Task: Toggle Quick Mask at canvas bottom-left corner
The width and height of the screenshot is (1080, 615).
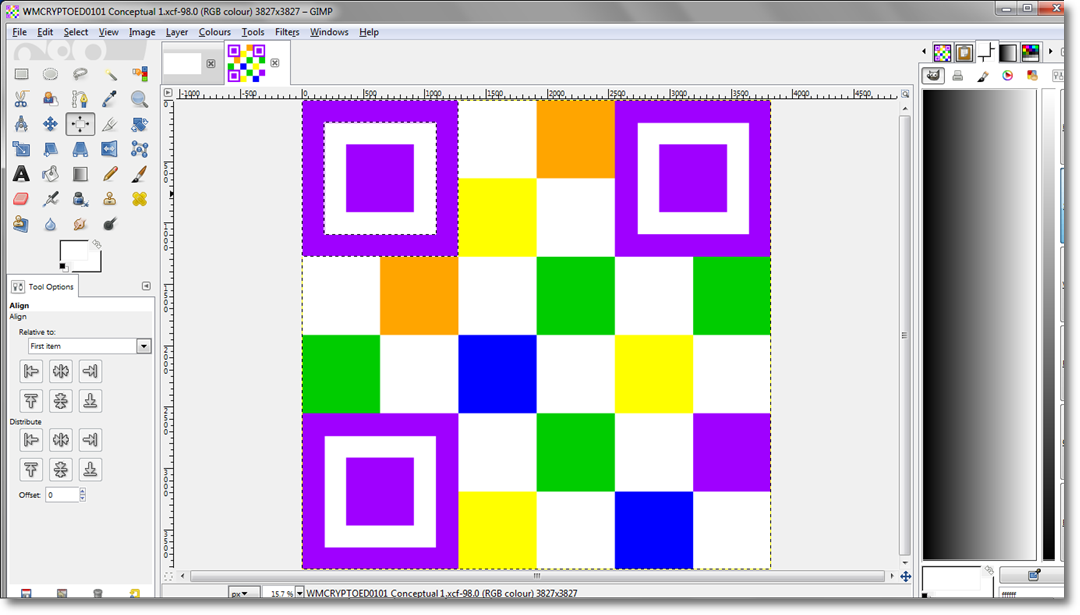Action: click(x=168, y=576)
